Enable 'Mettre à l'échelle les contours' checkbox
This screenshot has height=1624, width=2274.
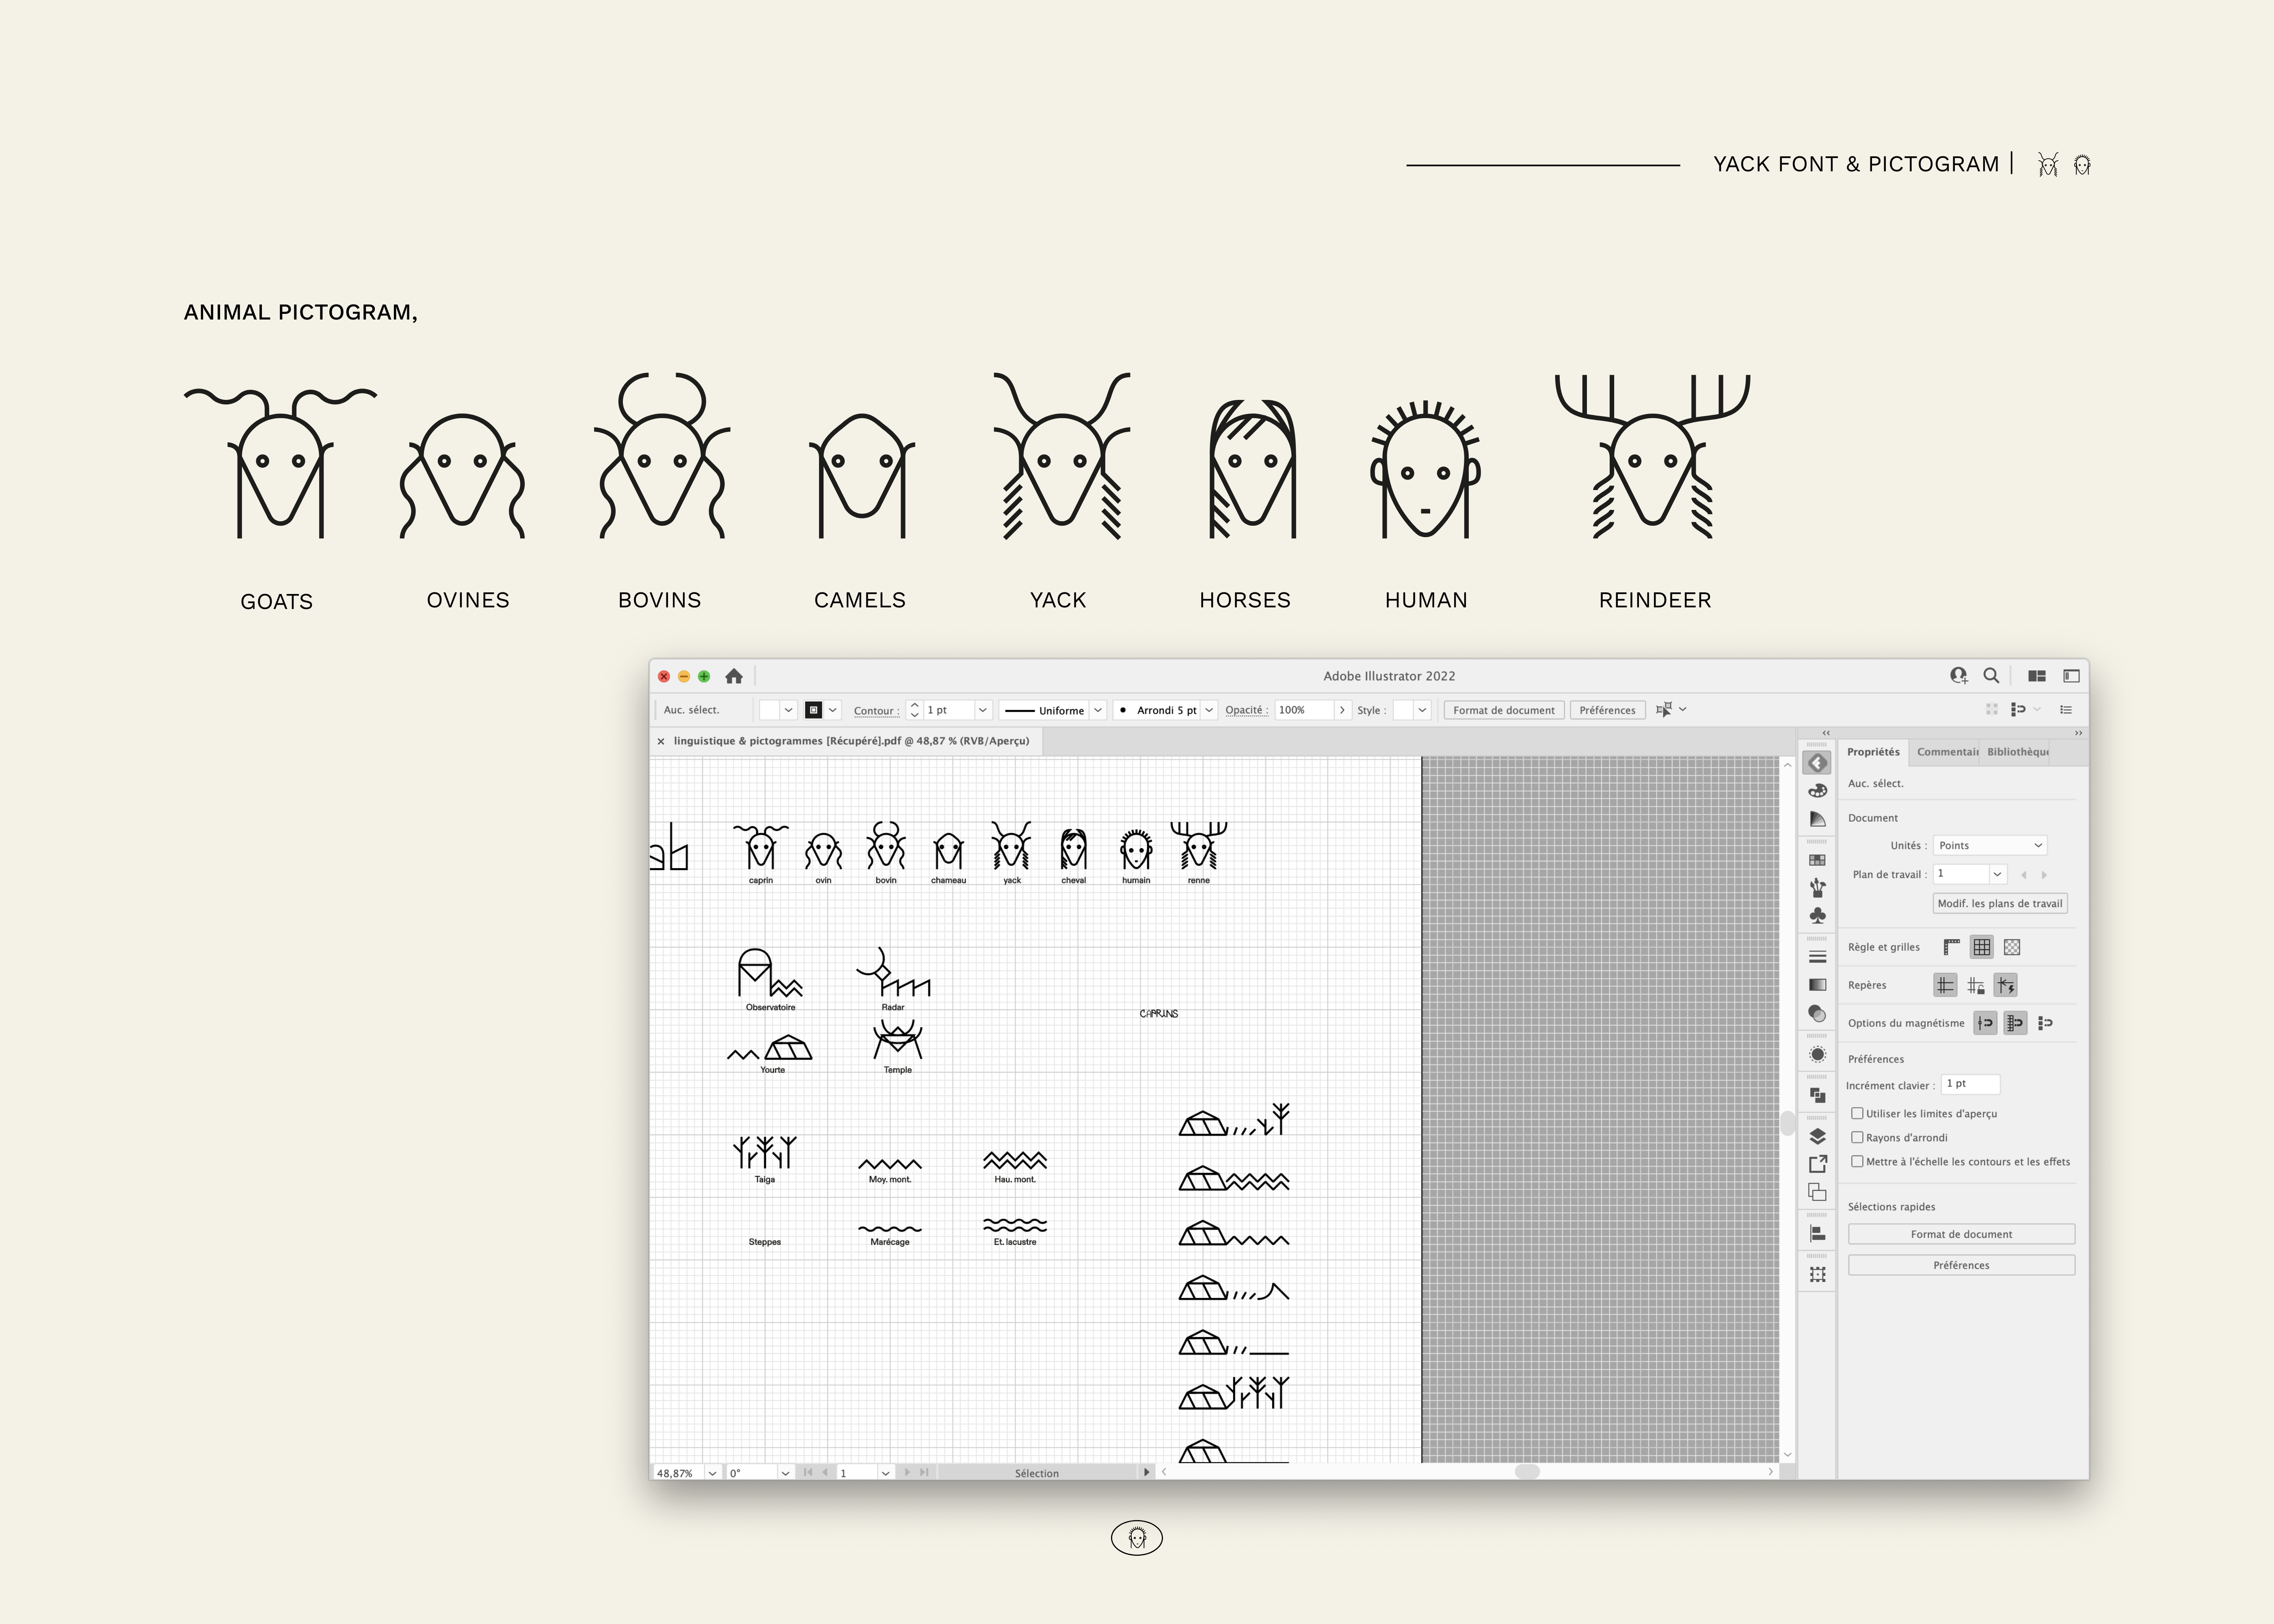tap(1857, 1161)
